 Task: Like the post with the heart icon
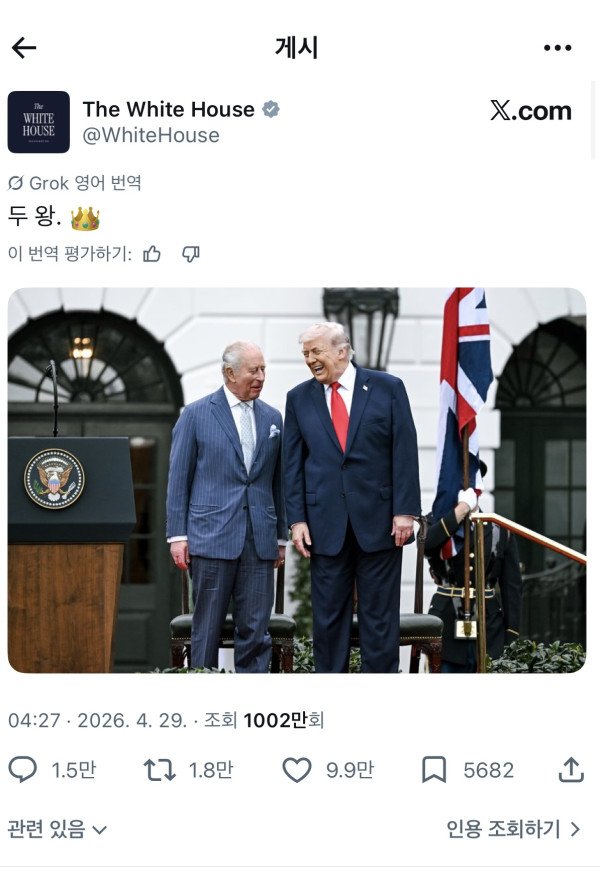pos(296,770)
